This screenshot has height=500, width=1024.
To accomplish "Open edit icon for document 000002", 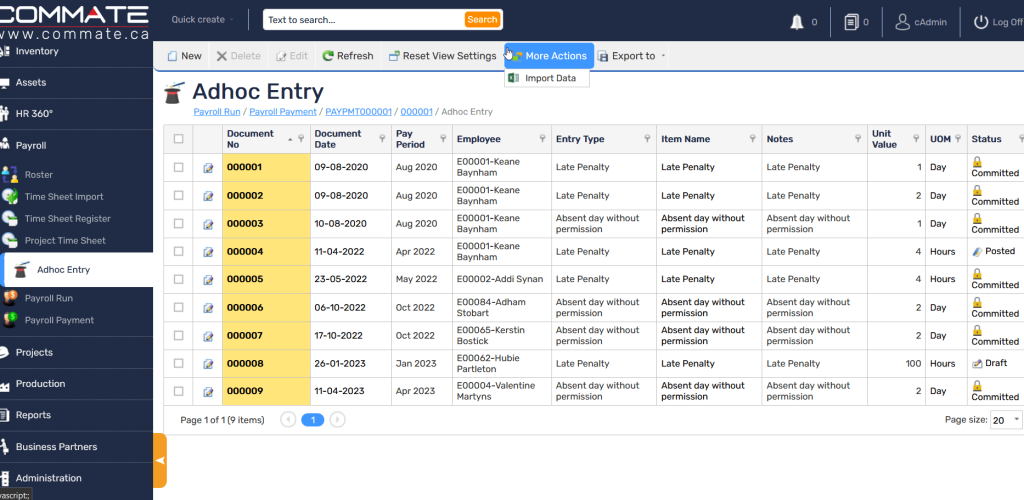I will click(x=208, y=196).
